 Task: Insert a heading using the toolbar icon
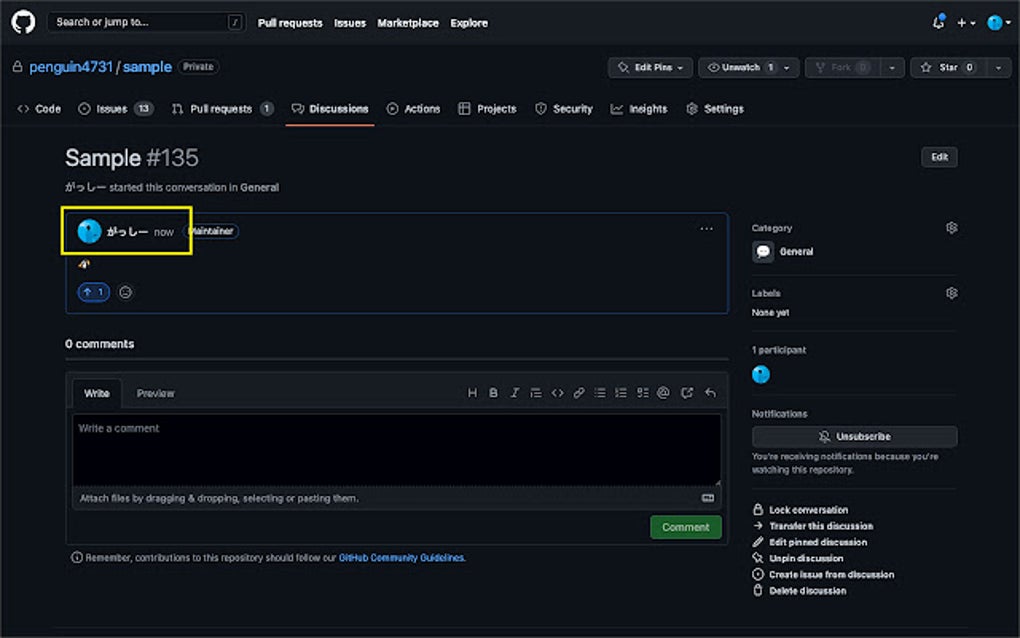coord(472,392)
